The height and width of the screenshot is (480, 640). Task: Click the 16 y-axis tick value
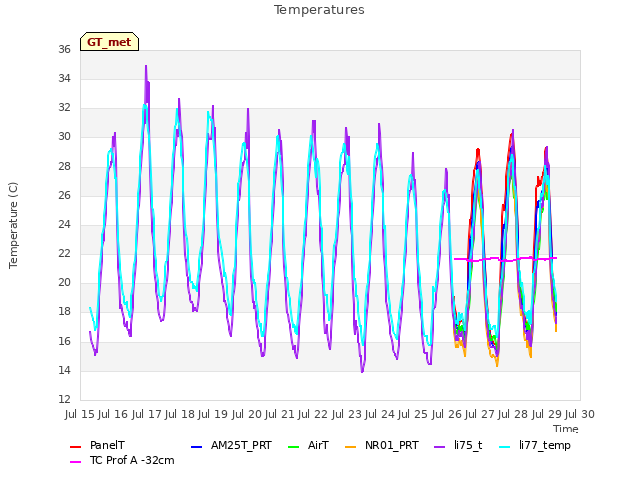(x=64, y=341)
